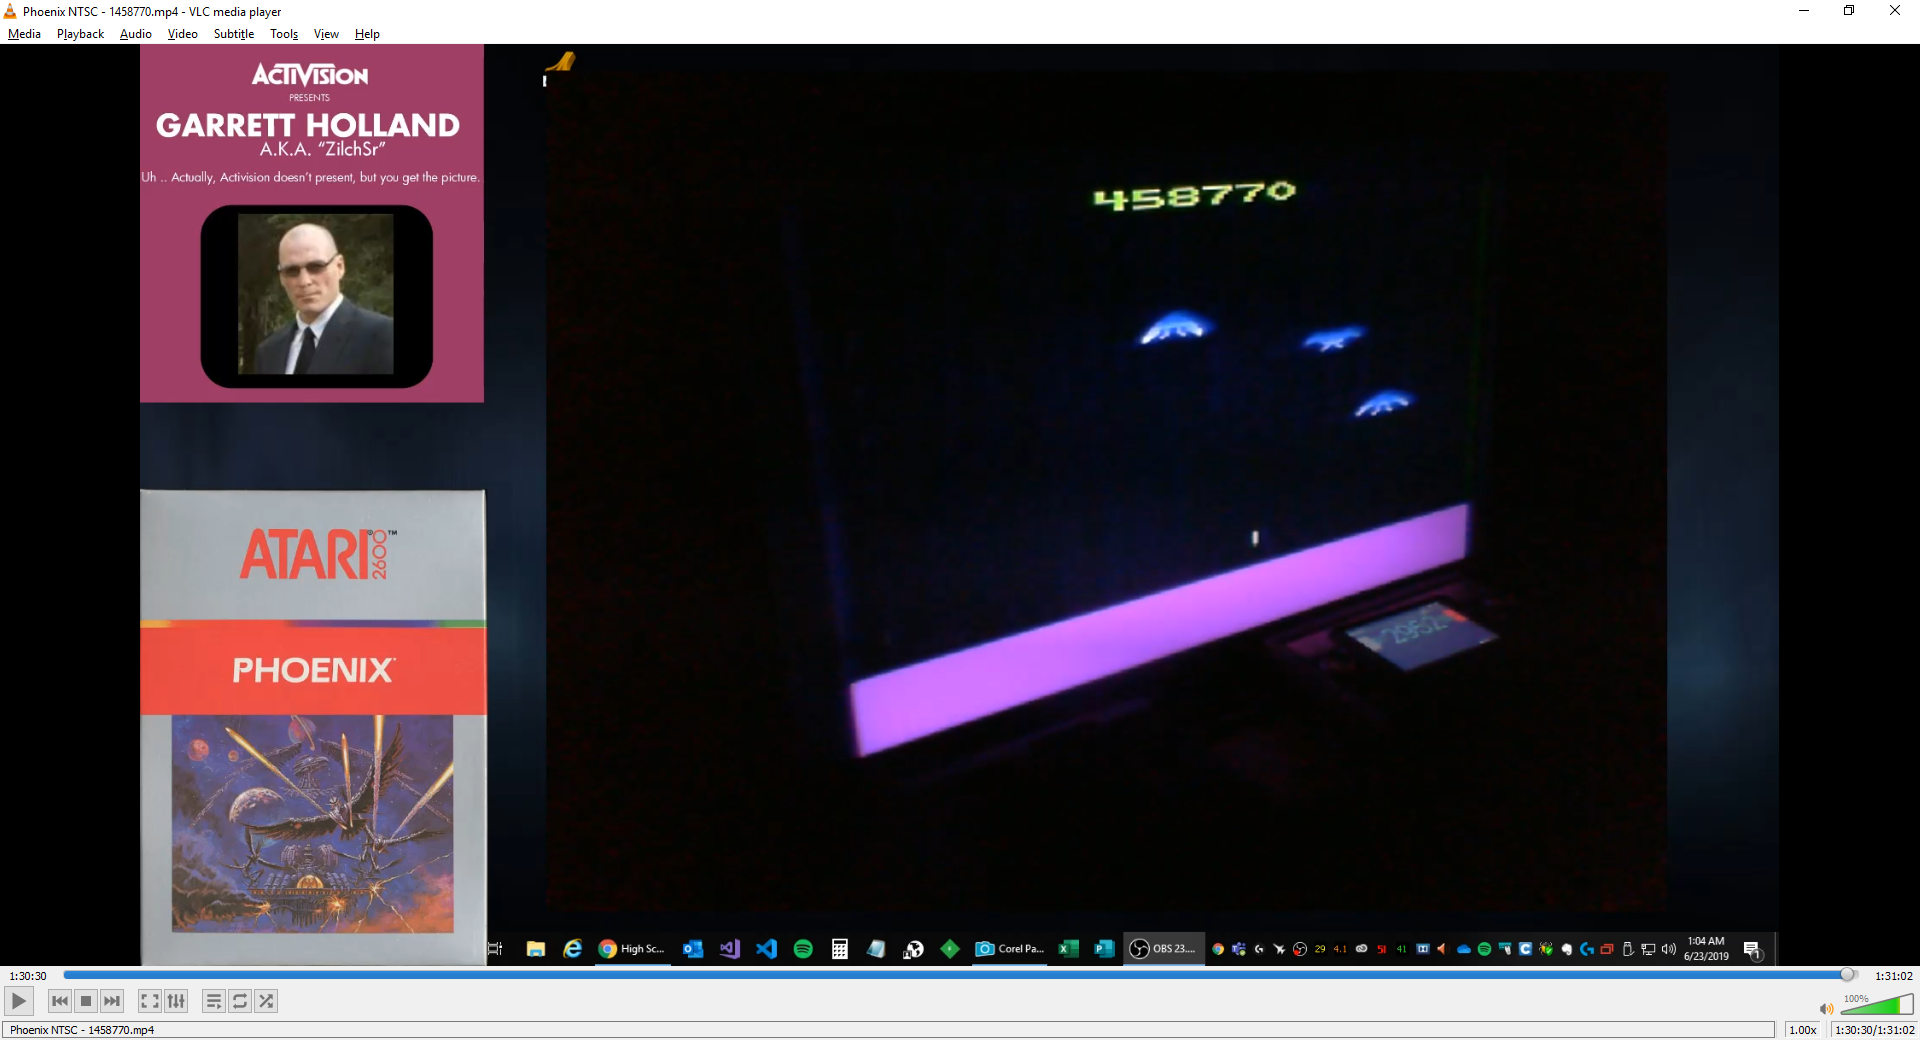Show the playlist panel
Viewport: 1920px width, 1040px height.
213,1001
